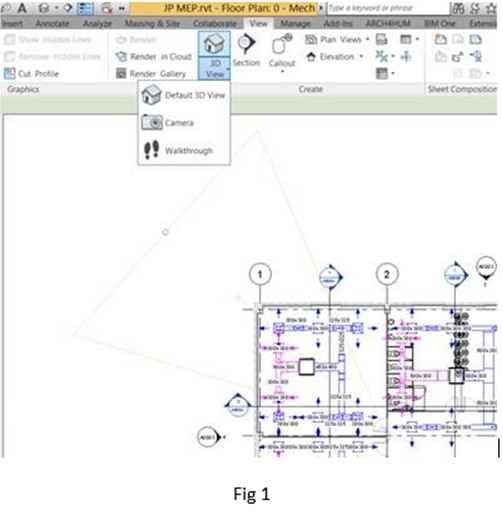Activate the Section tool in Create panel

246,50
